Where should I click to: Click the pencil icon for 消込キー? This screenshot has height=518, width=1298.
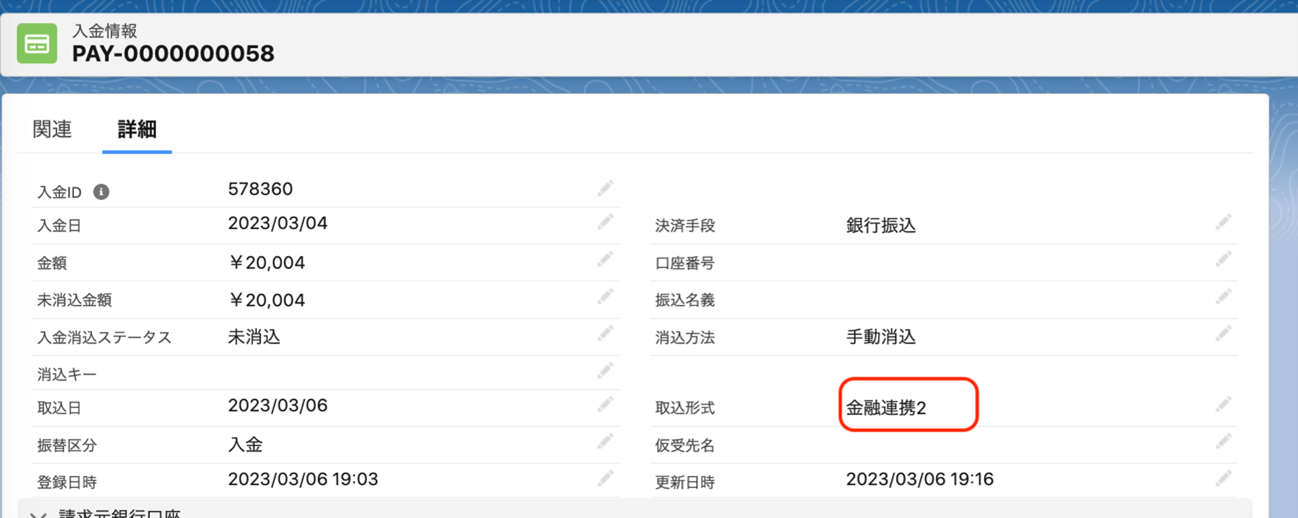click(605, 371)
